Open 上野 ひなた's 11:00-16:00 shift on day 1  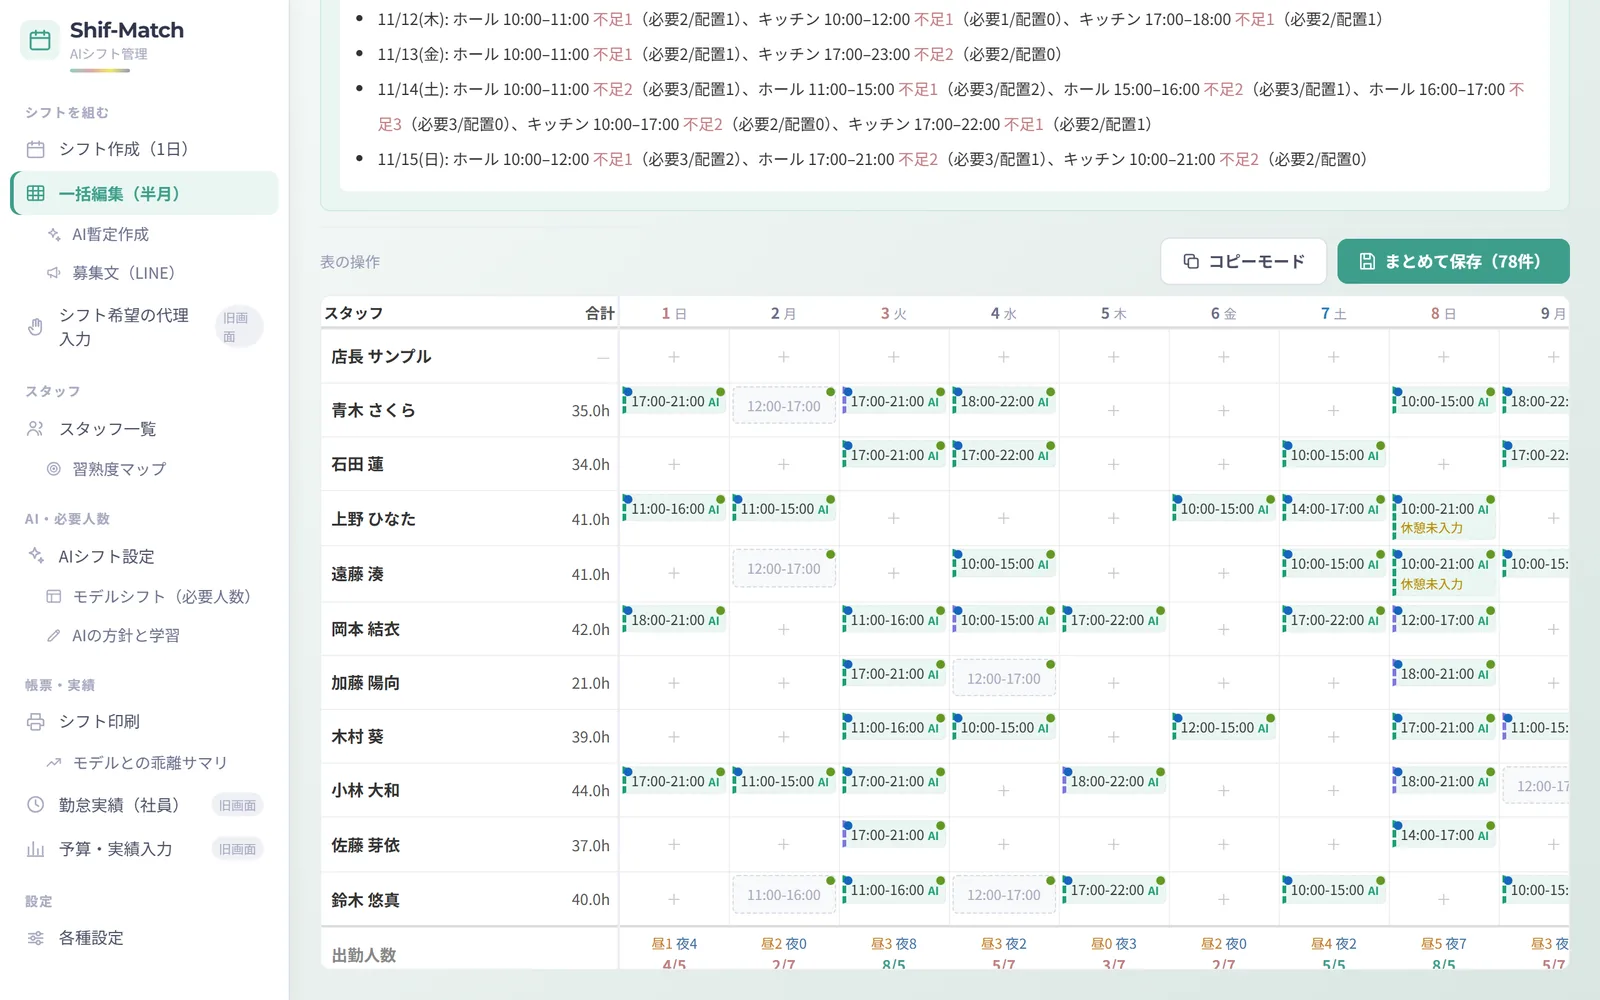pos(674,509)
